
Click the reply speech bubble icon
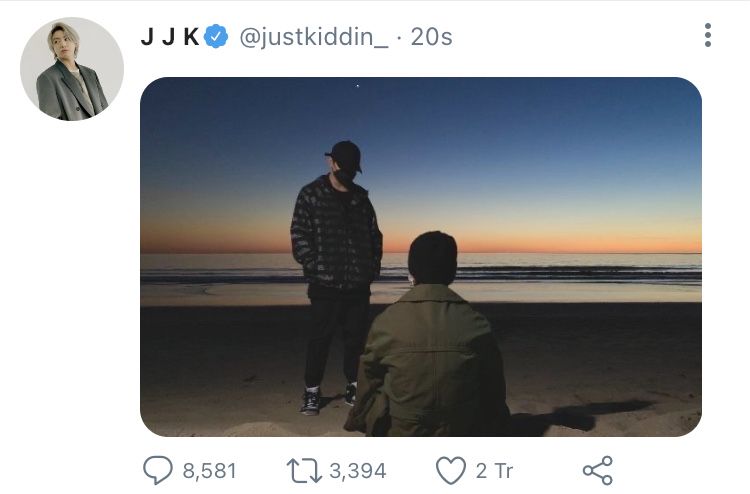tap(158, 470)
